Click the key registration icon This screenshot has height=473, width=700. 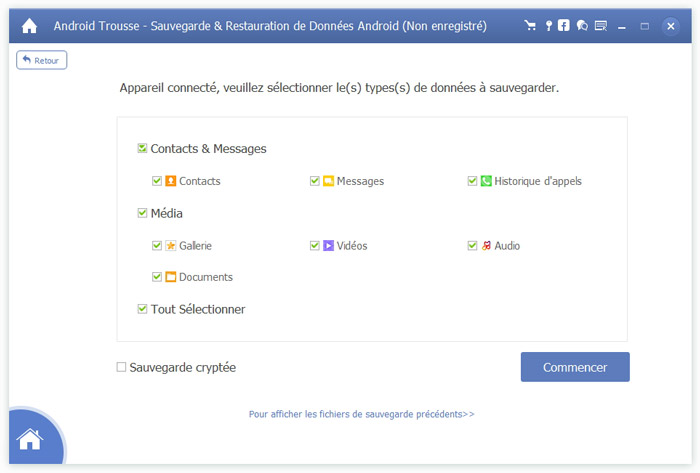(548, 25)
